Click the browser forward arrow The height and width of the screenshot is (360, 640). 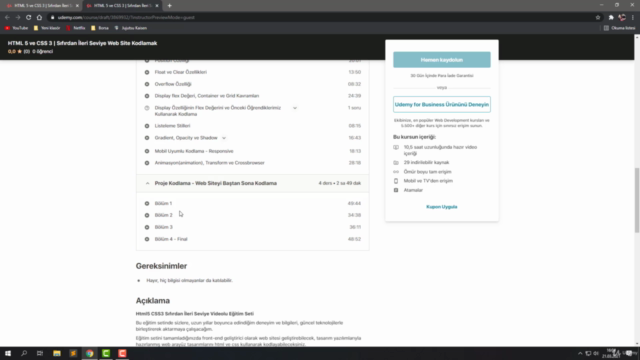(18, 18)
